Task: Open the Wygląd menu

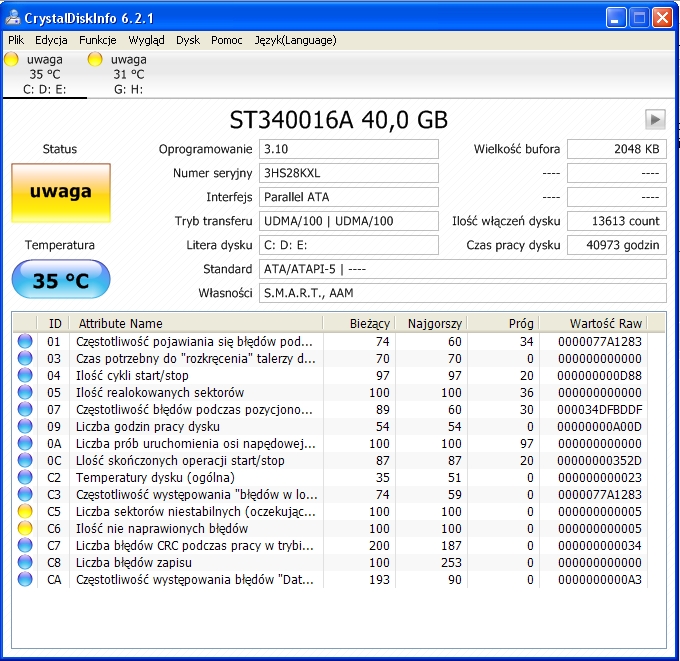Action: (146, 40)
